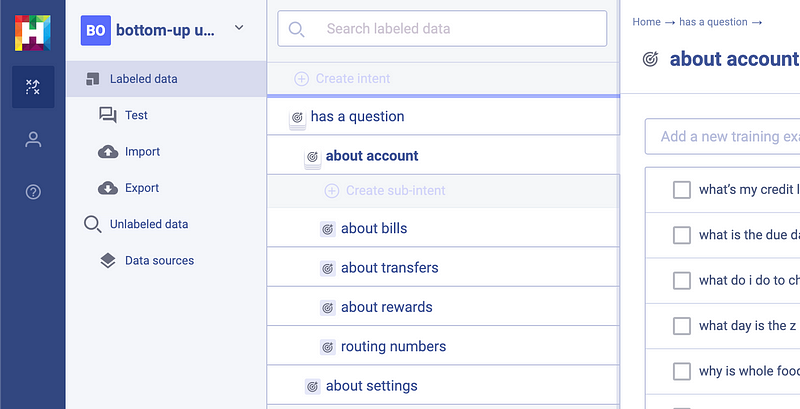Screen dimensions: 800x409
Task: Open the translate/NLU sidebar icon
Action: point(33,87)
